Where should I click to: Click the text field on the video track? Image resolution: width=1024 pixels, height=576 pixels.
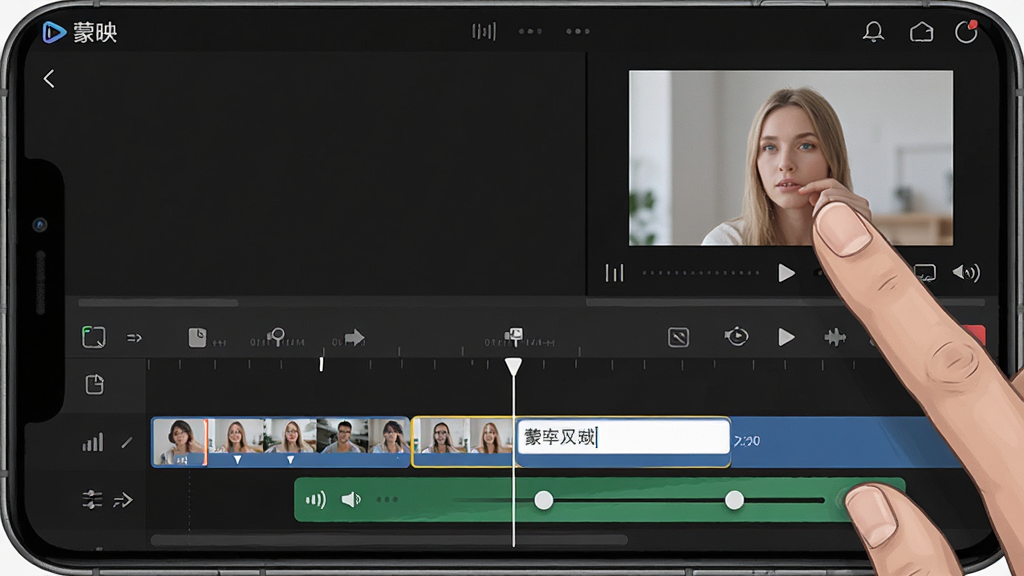(x=624, y=437)
